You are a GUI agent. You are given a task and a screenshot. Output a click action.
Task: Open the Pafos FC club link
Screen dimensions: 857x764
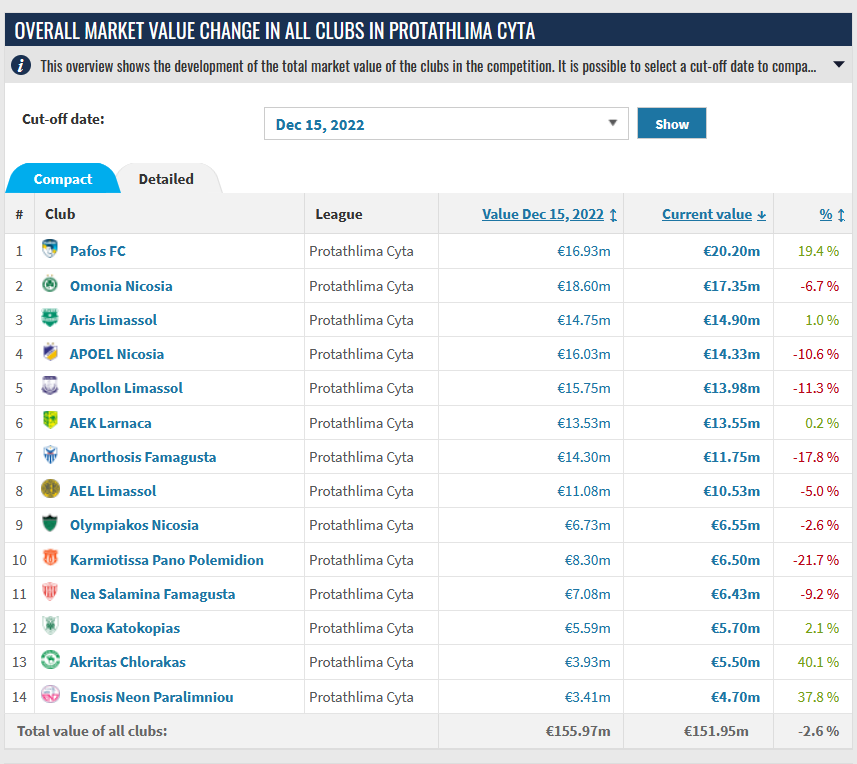click(98, 251)
